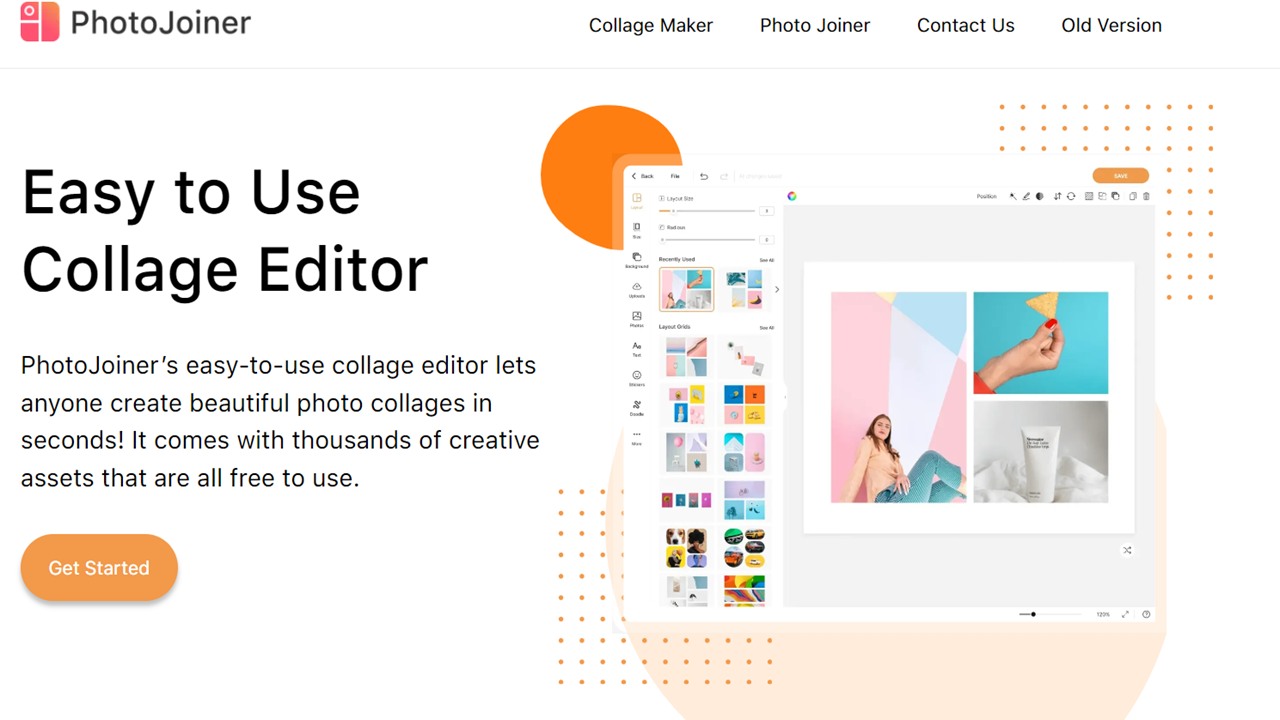Image resolution: width=1280 pixels, height=720 pixels.
Task: Click the trash delete toolbar icon
Action: click(x=1146, y=196)
